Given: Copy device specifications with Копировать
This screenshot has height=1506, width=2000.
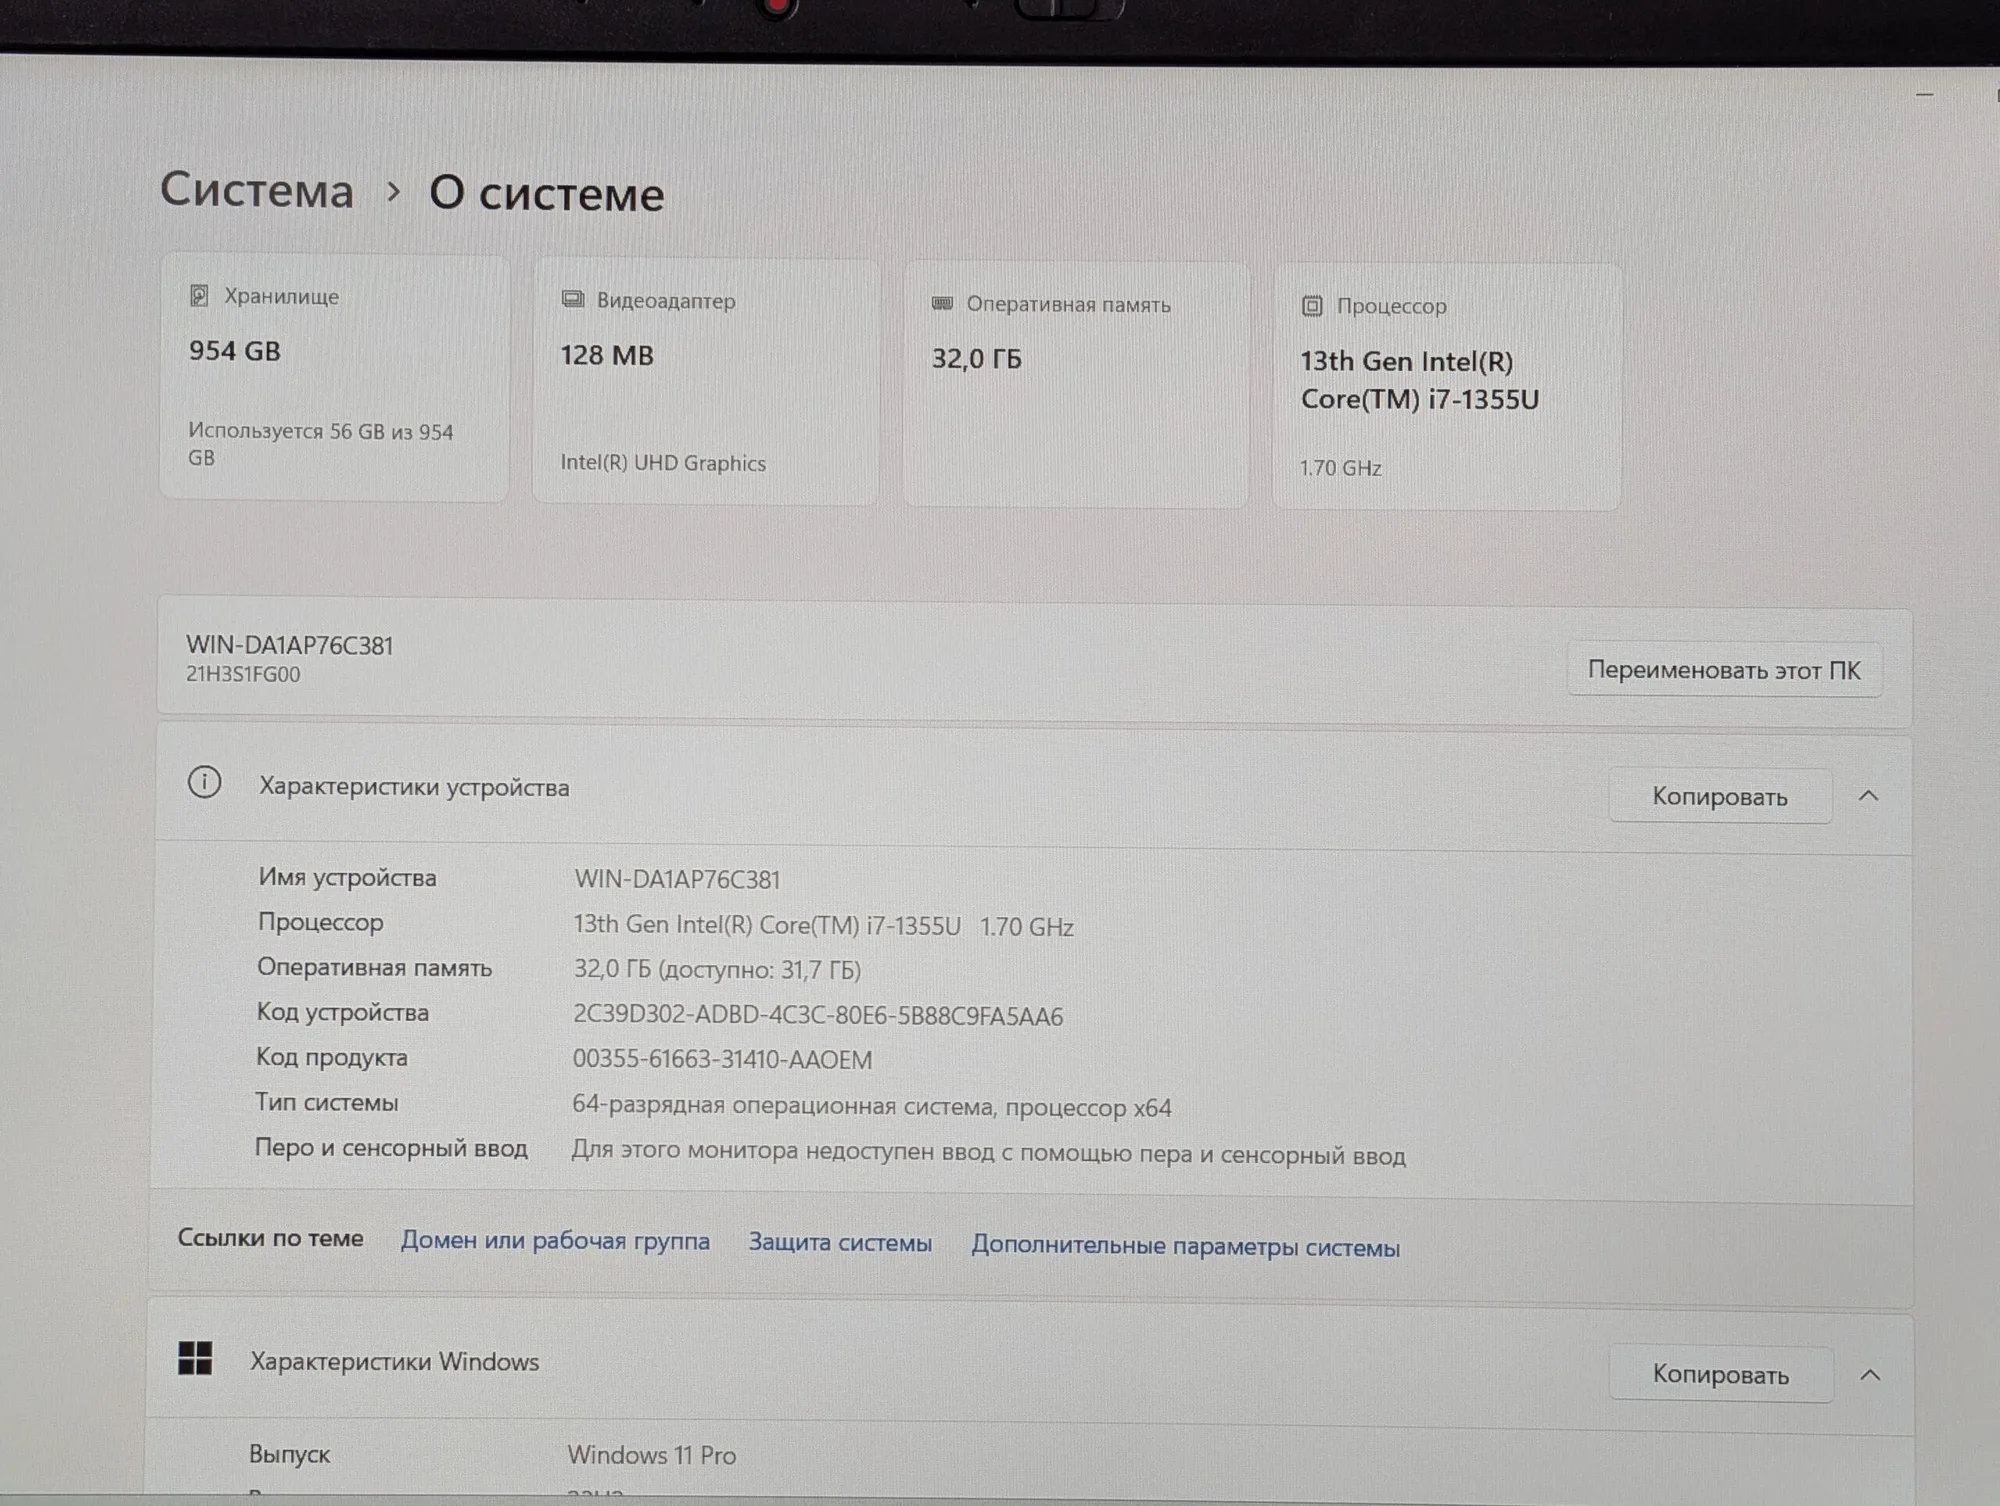Looking at the screenshot, I should click(1720, 796).
